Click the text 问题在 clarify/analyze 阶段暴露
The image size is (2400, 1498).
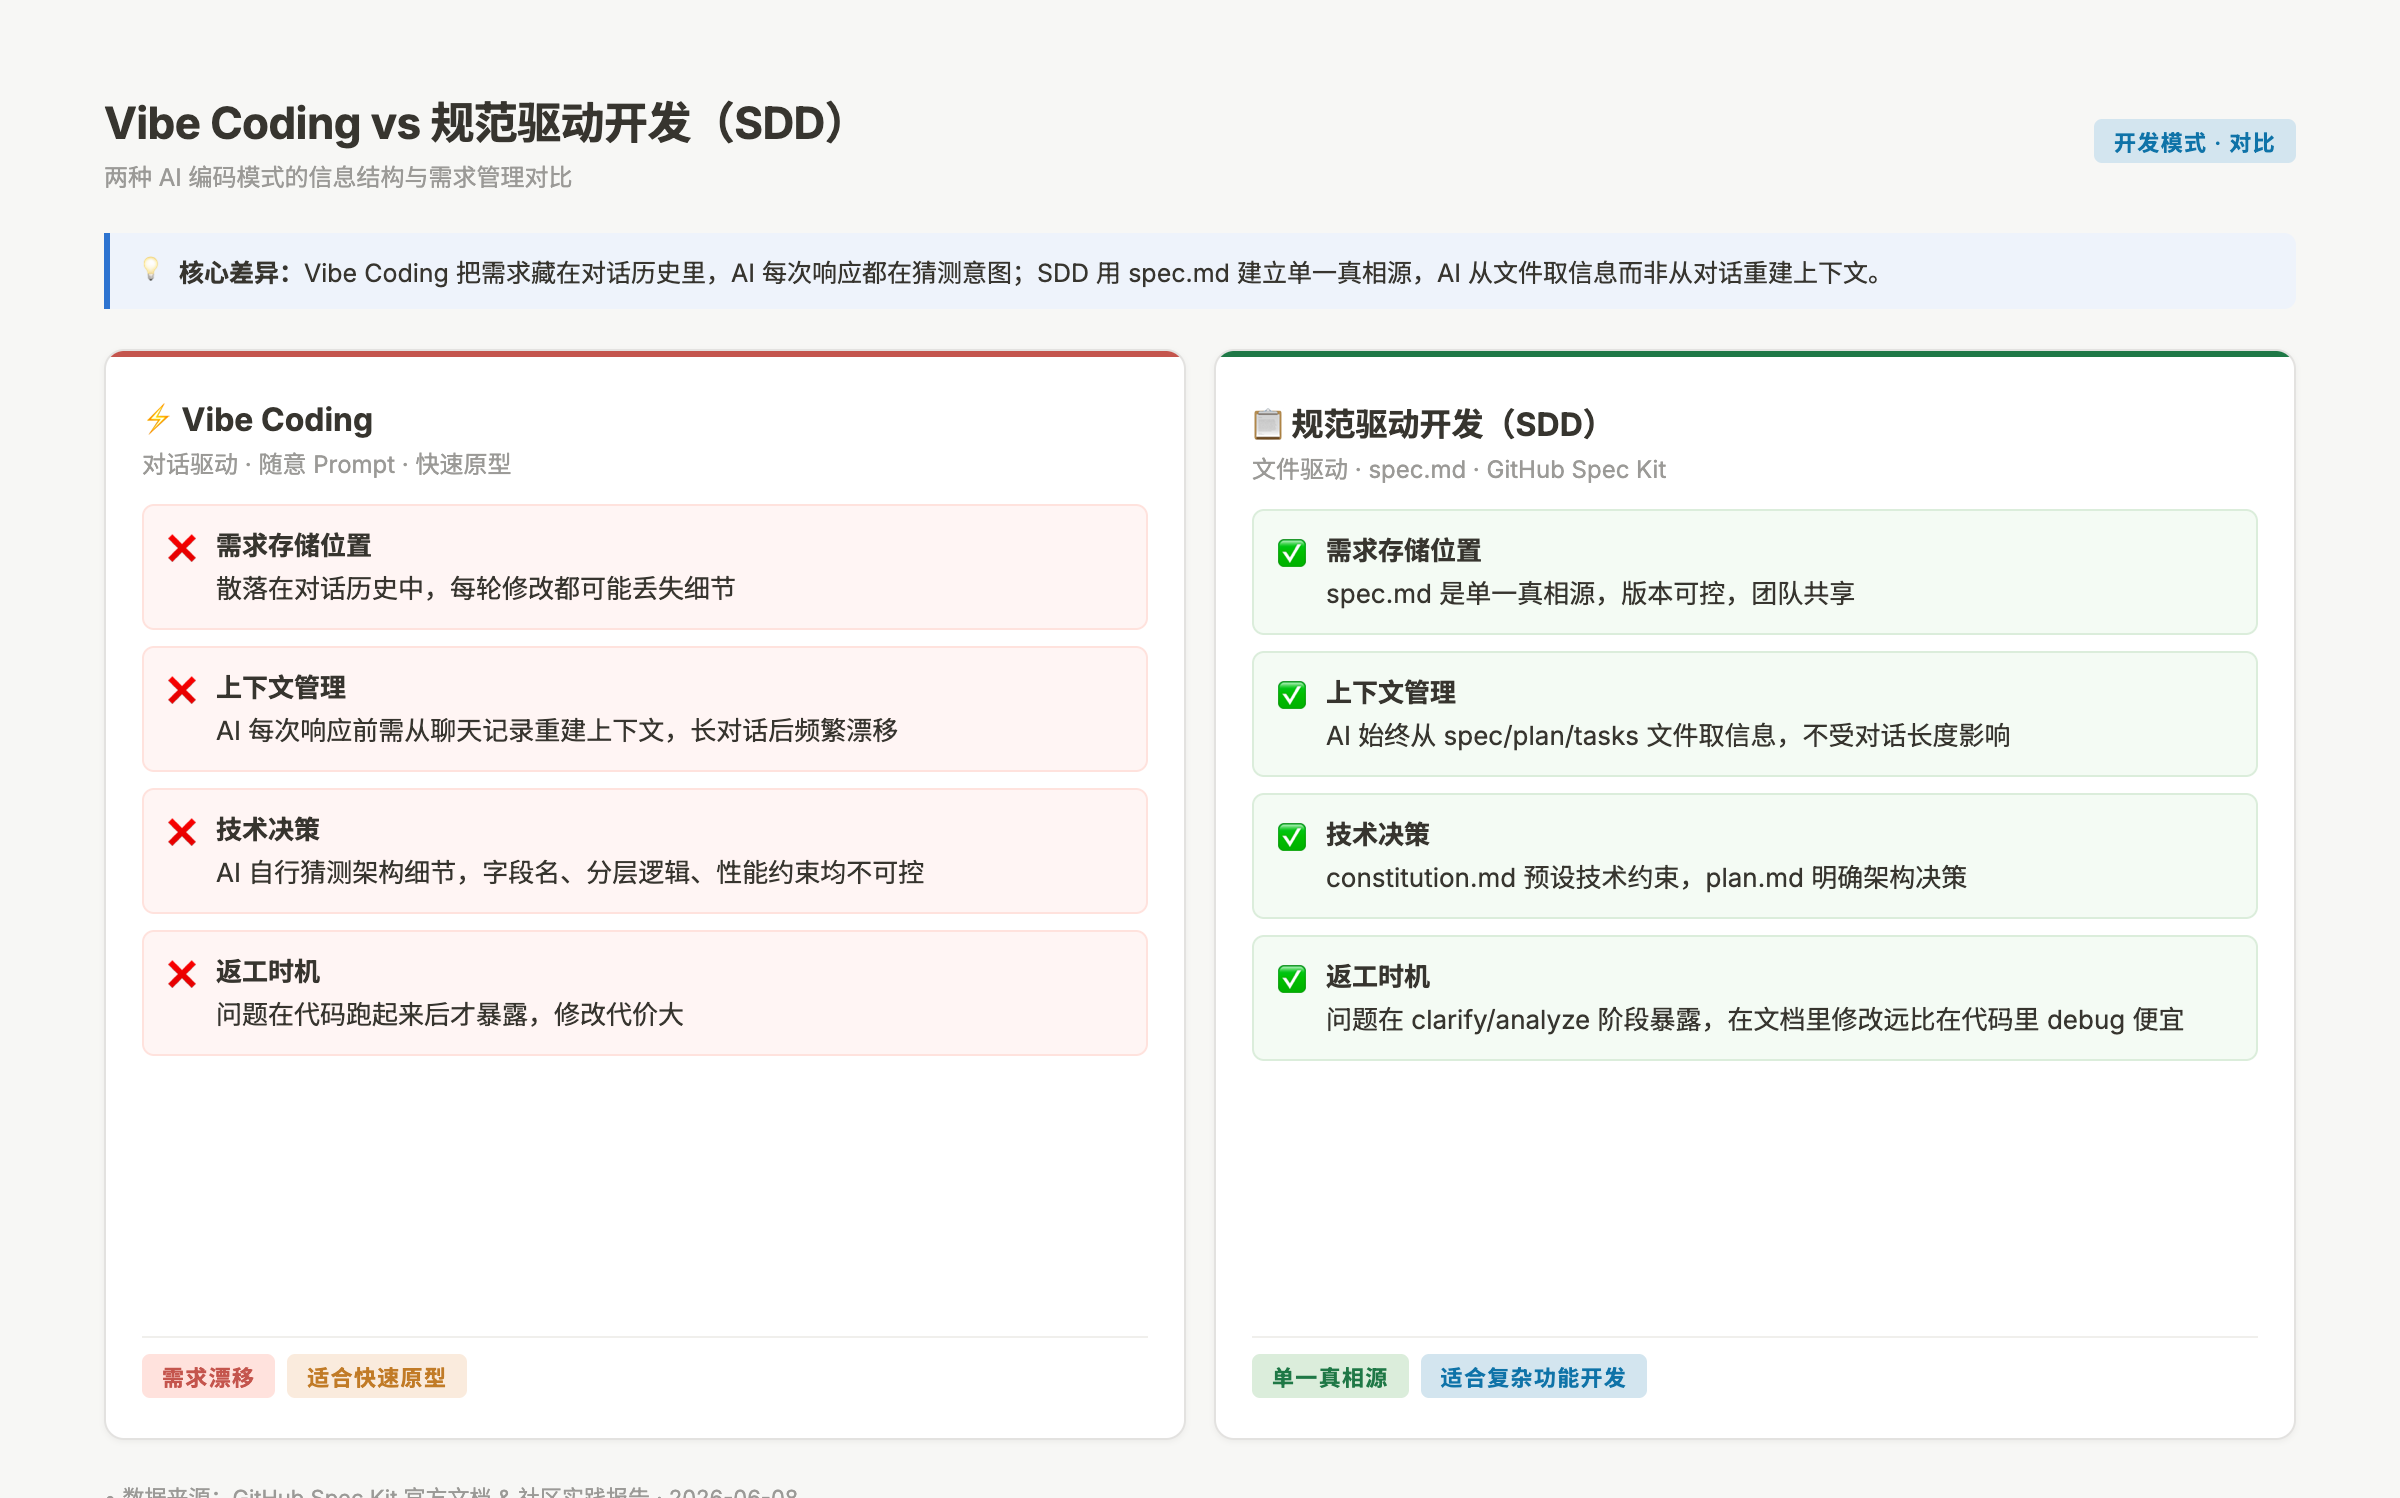click(1513, 1019)
